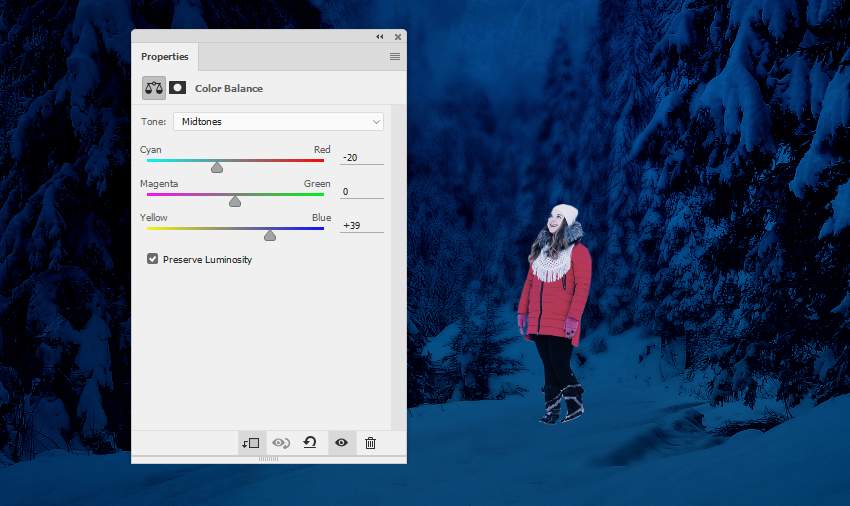
Task: Delete the Color Balance adjustment layer
Action: click(370, 443)
